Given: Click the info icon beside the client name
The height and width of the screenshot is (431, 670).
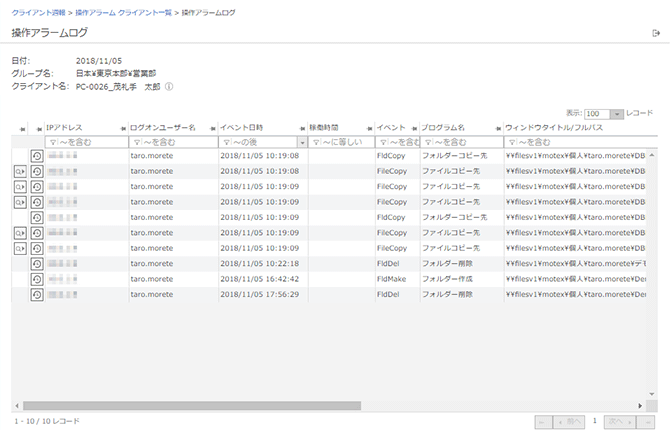Looking at the screenshot, I should point(170,87).
